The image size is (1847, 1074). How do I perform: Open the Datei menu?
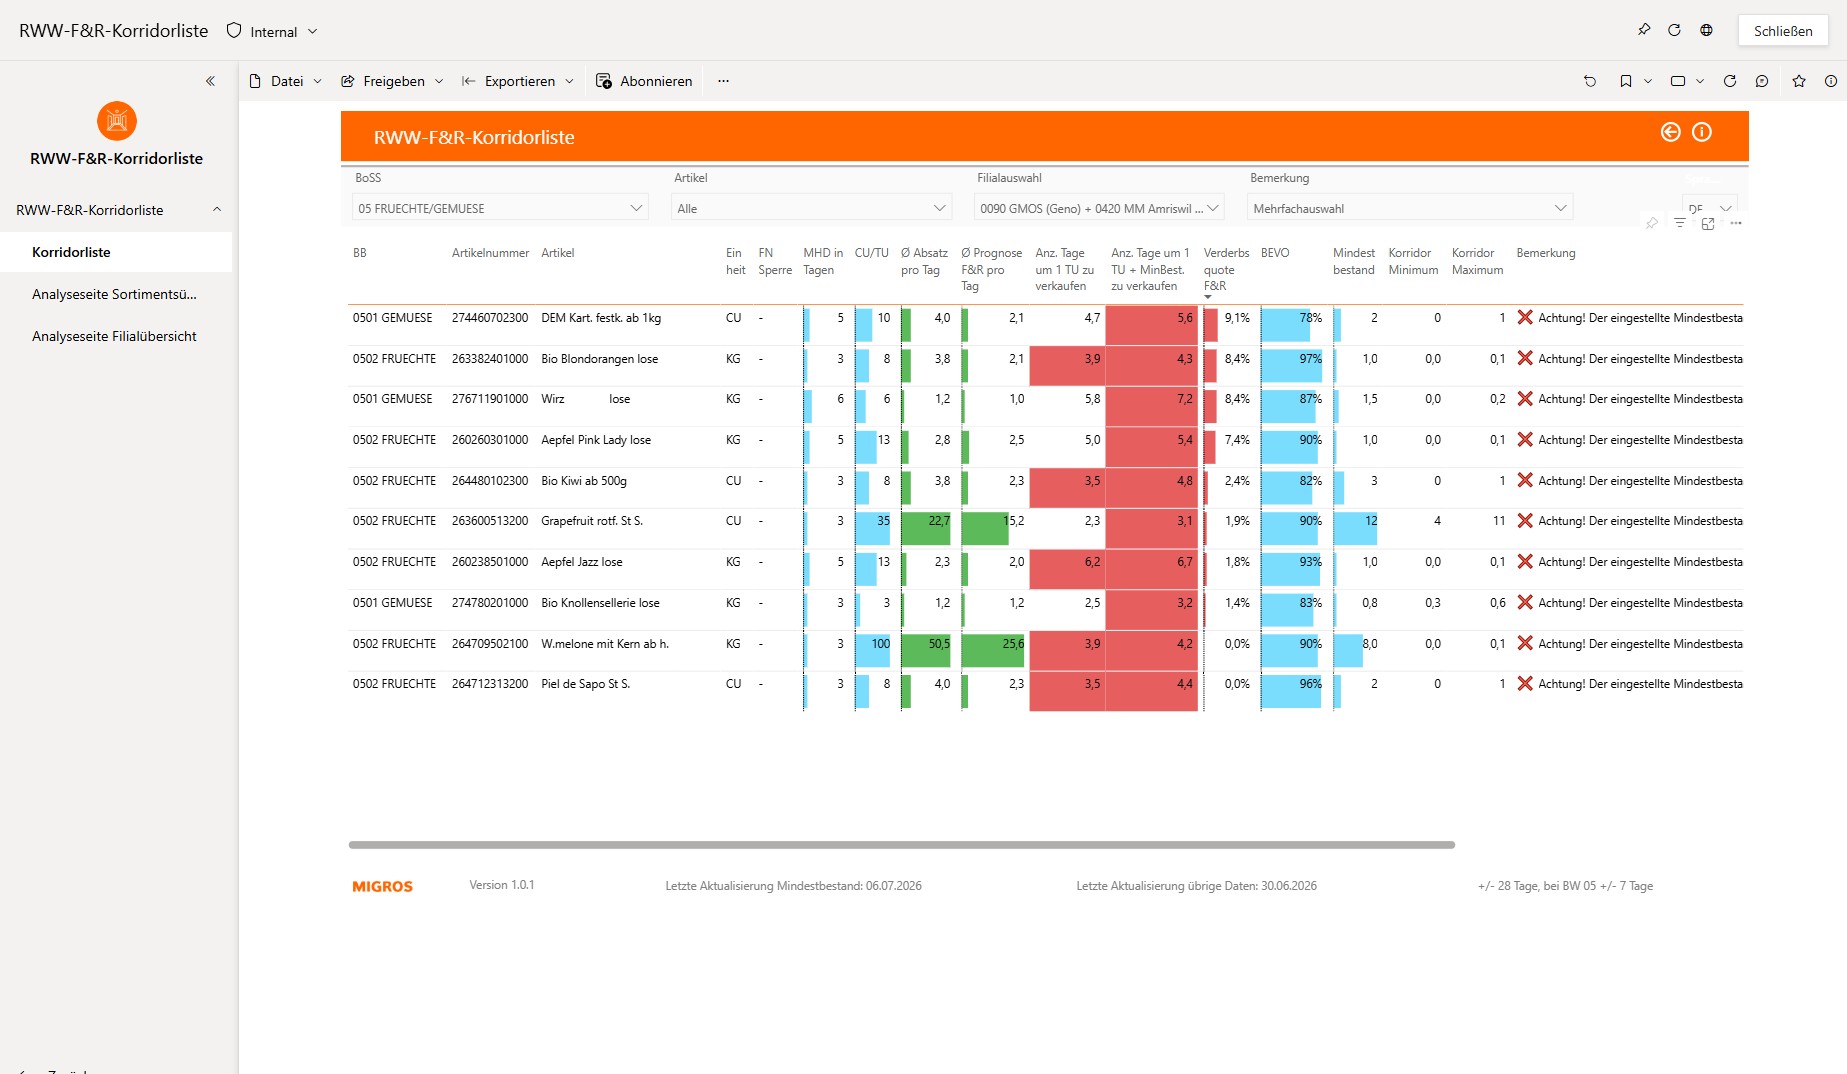[x=285, y=81]
